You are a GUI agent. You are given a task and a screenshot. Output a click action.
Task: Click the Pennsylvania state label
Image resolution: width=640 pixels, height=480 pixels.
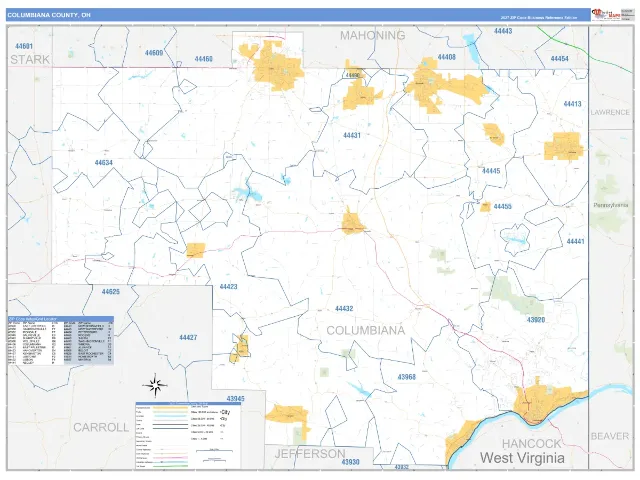coord(611,205)
